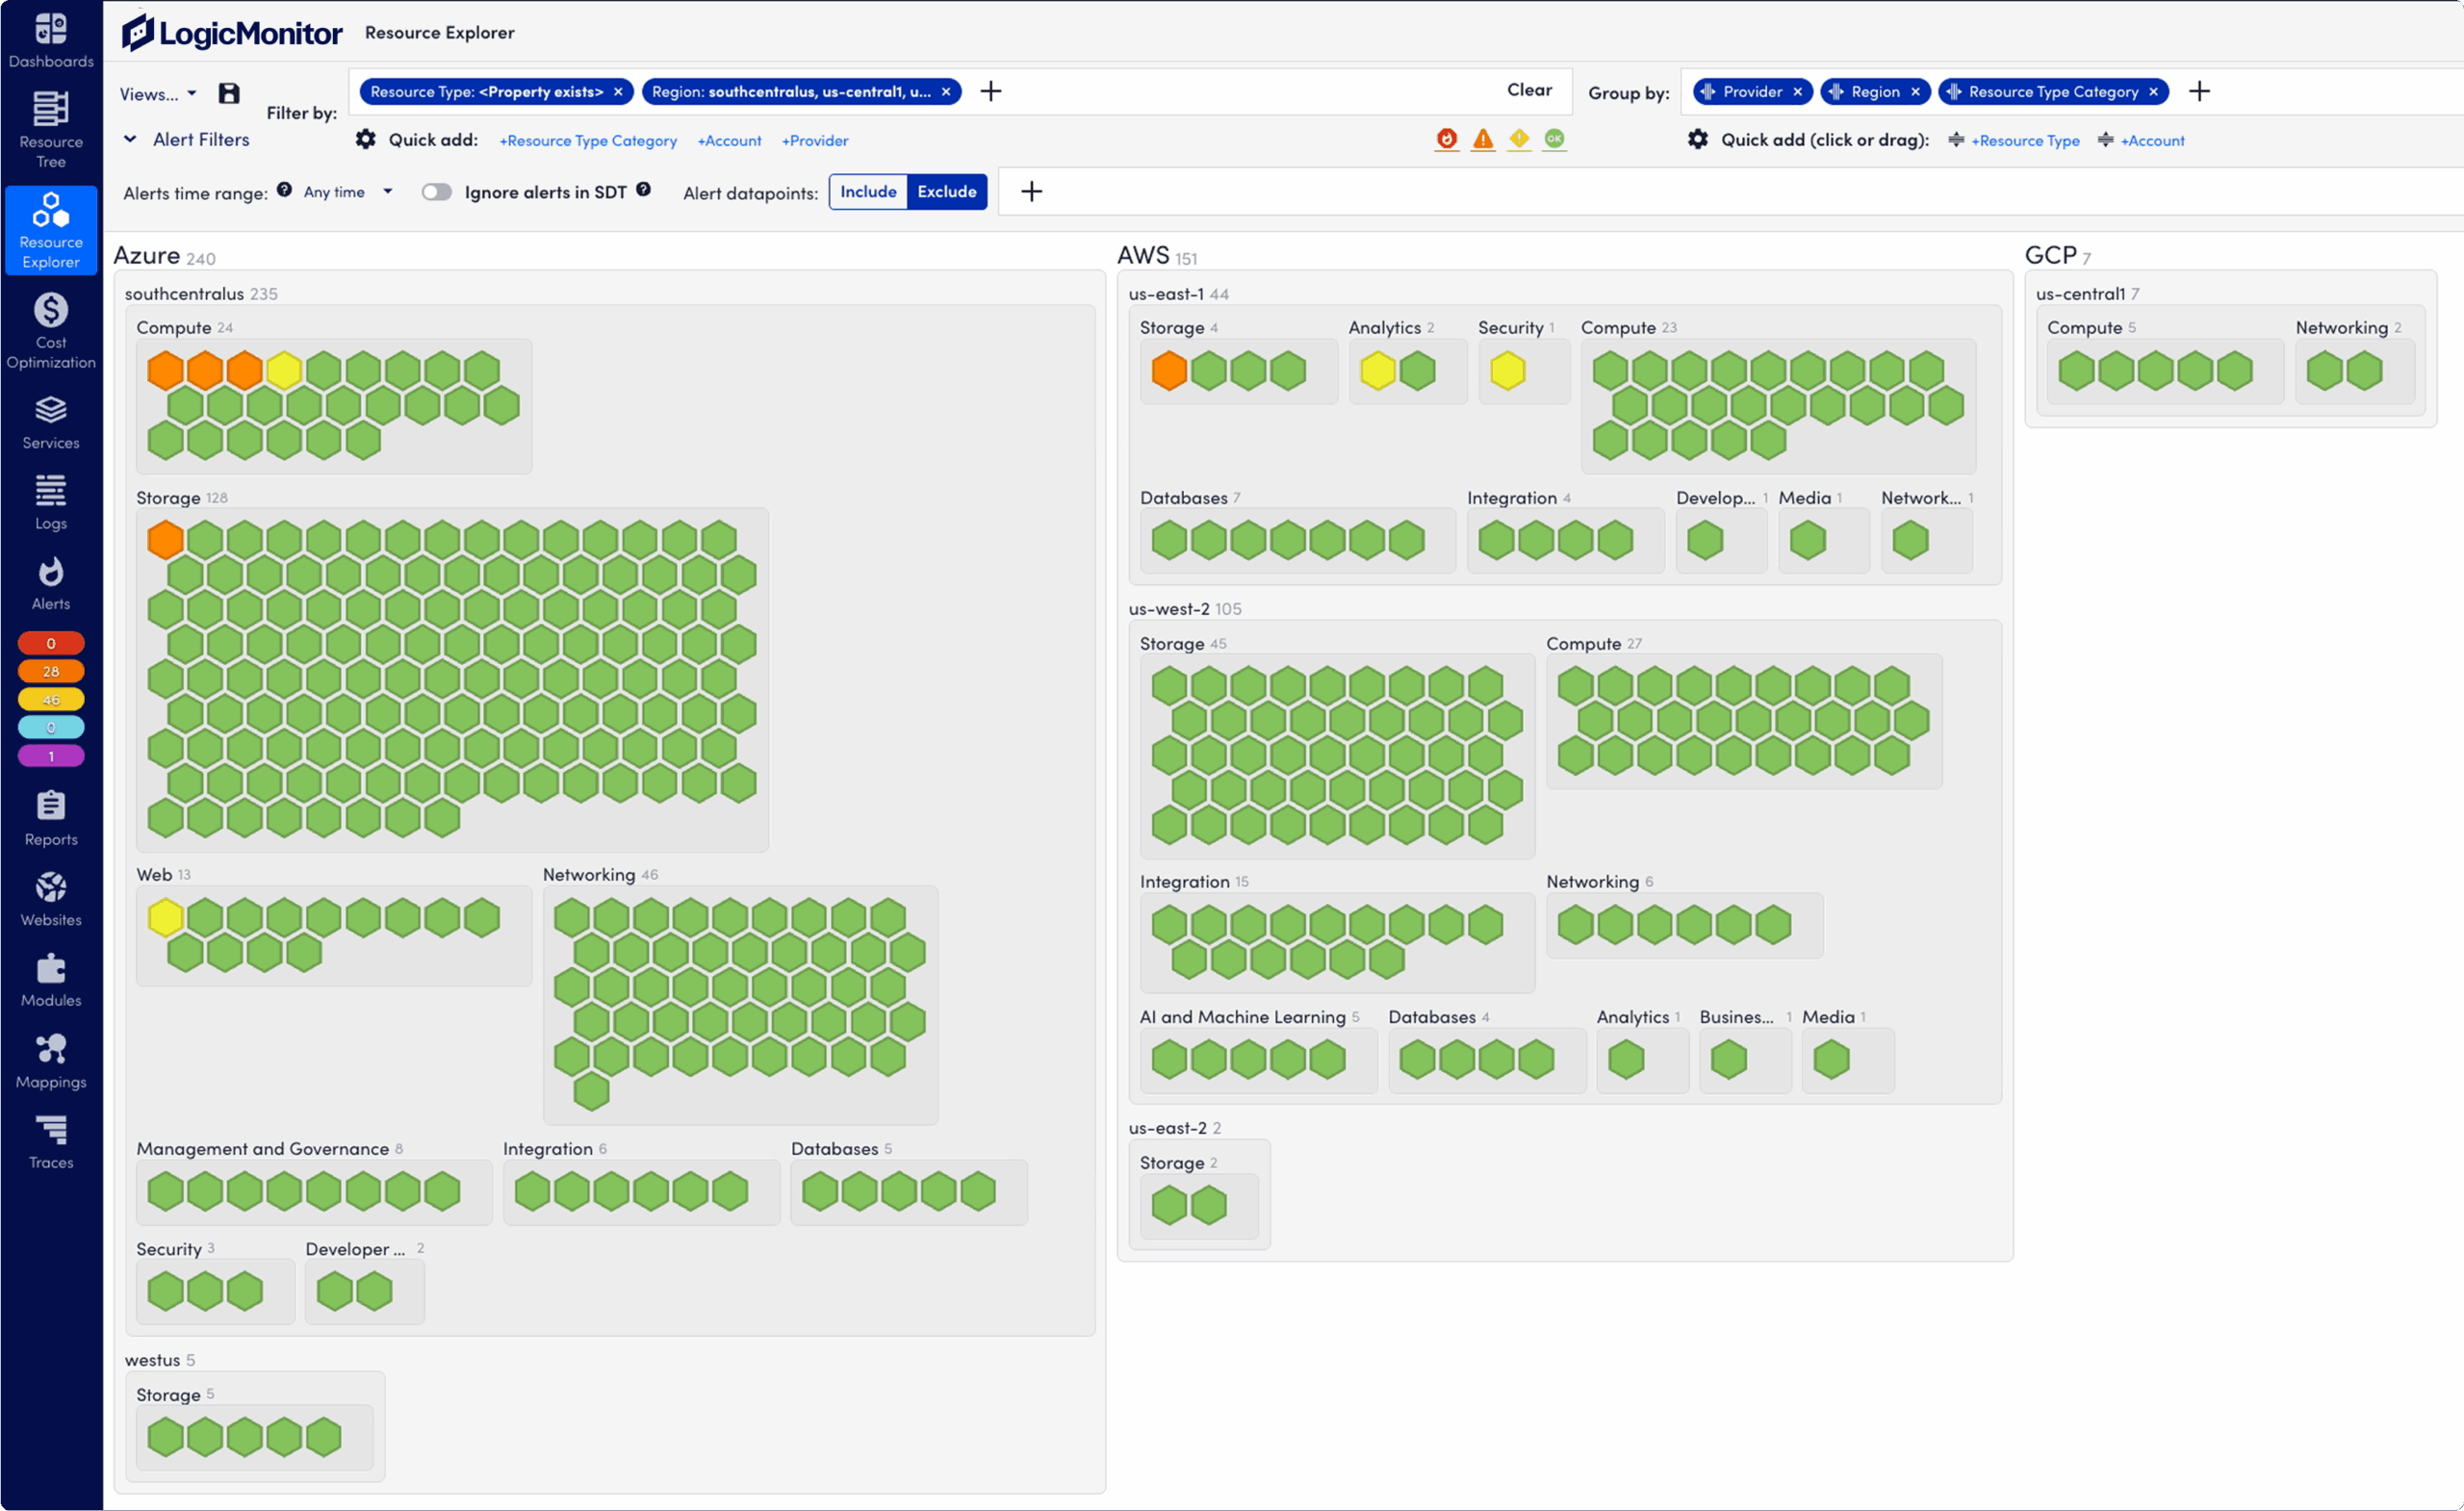Screen dimensions: 2464x1511
Task: Click the Clear filters button
Action: click(x=1528, y=90)
